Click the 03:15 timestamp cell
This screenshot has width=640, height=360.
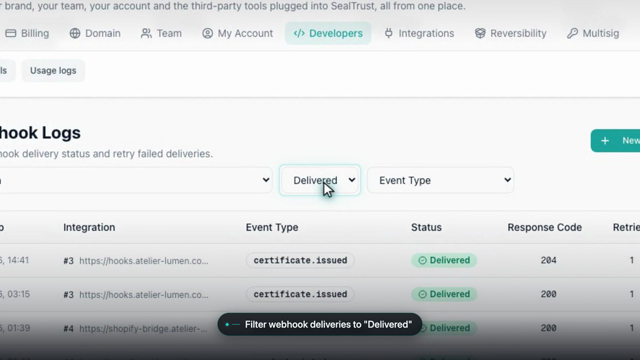(x=15, y=294)
